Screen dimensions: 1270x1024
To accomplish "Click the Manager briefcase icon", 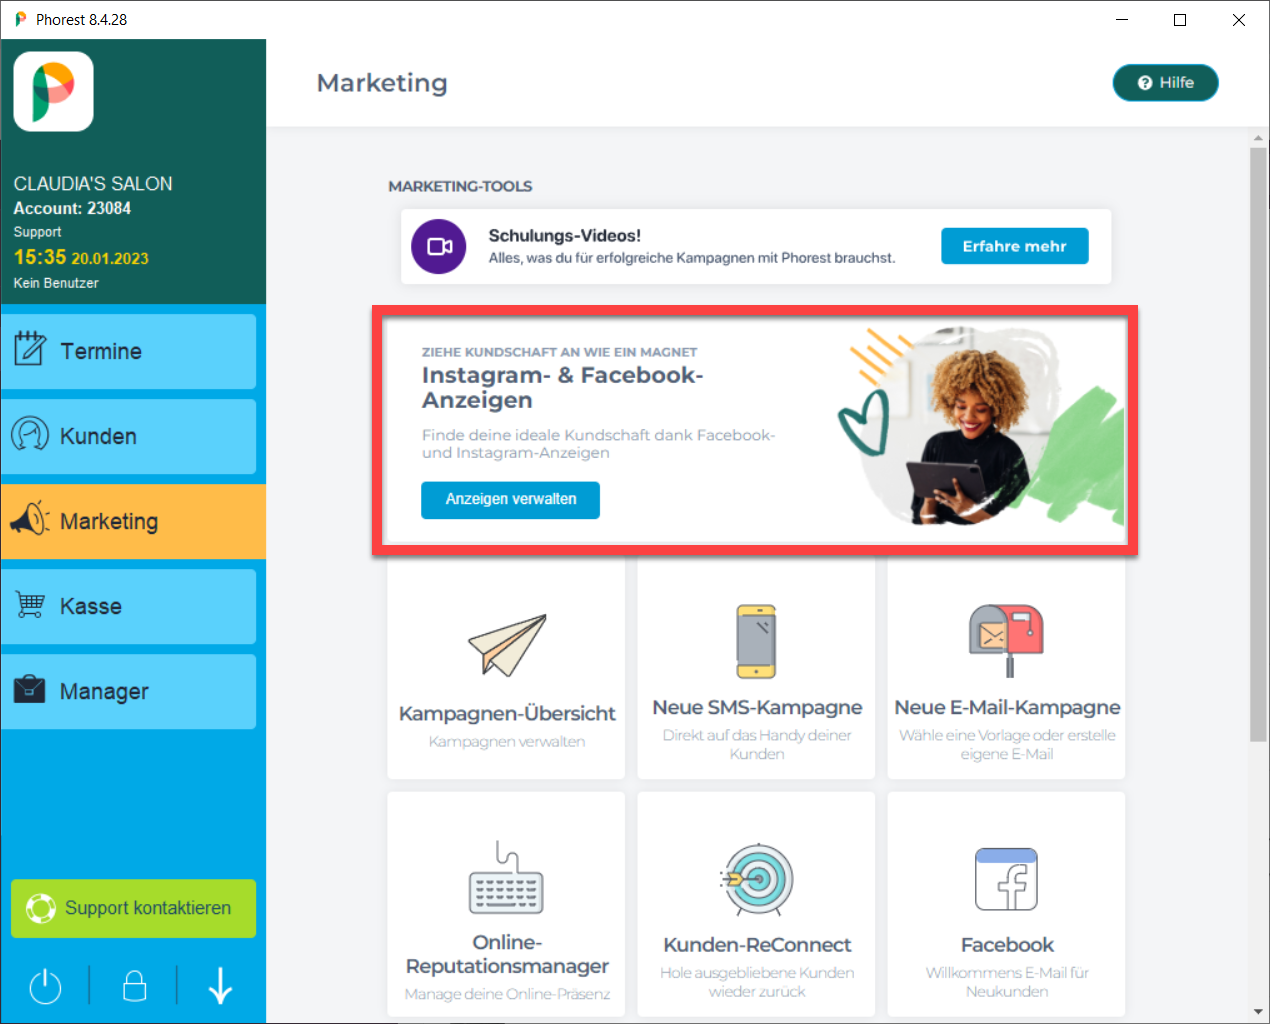I will [30, 689].
